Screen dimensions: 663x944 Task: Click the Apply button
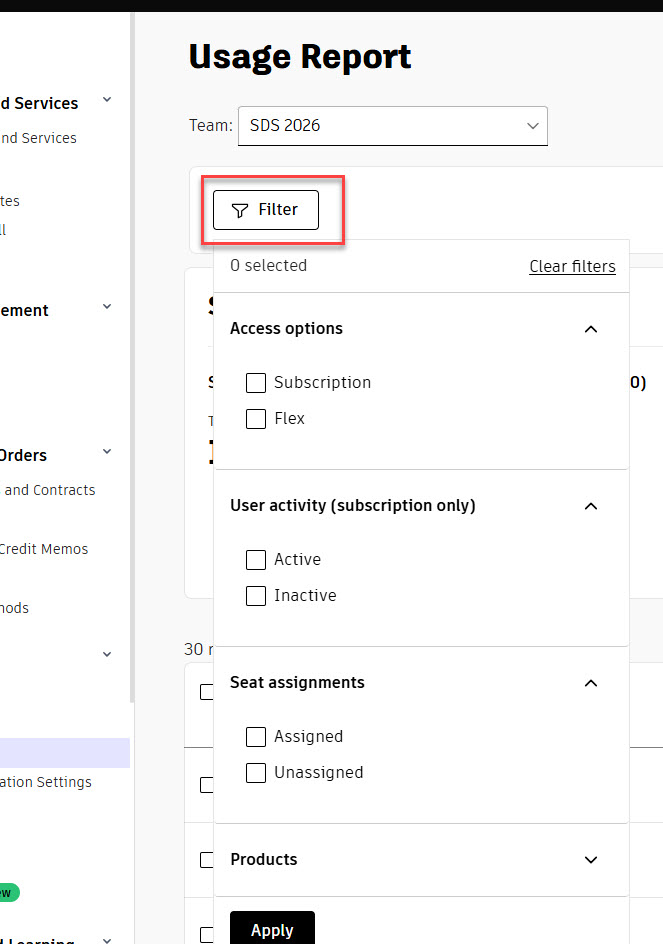[272, 930]
